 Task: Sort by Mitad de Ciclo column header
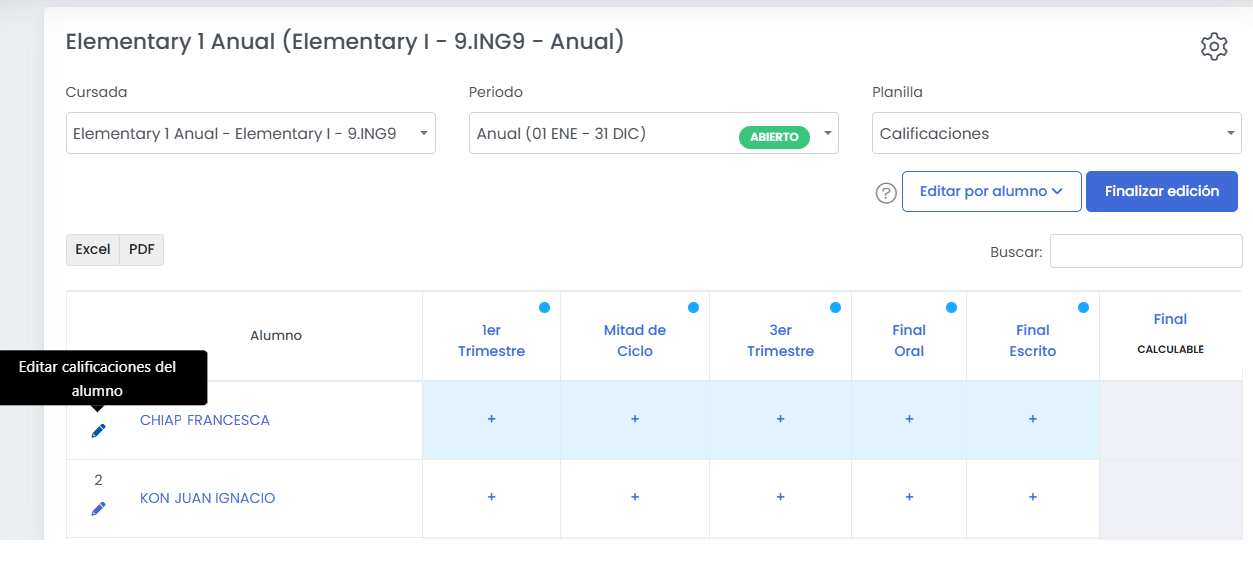(635, 341)
